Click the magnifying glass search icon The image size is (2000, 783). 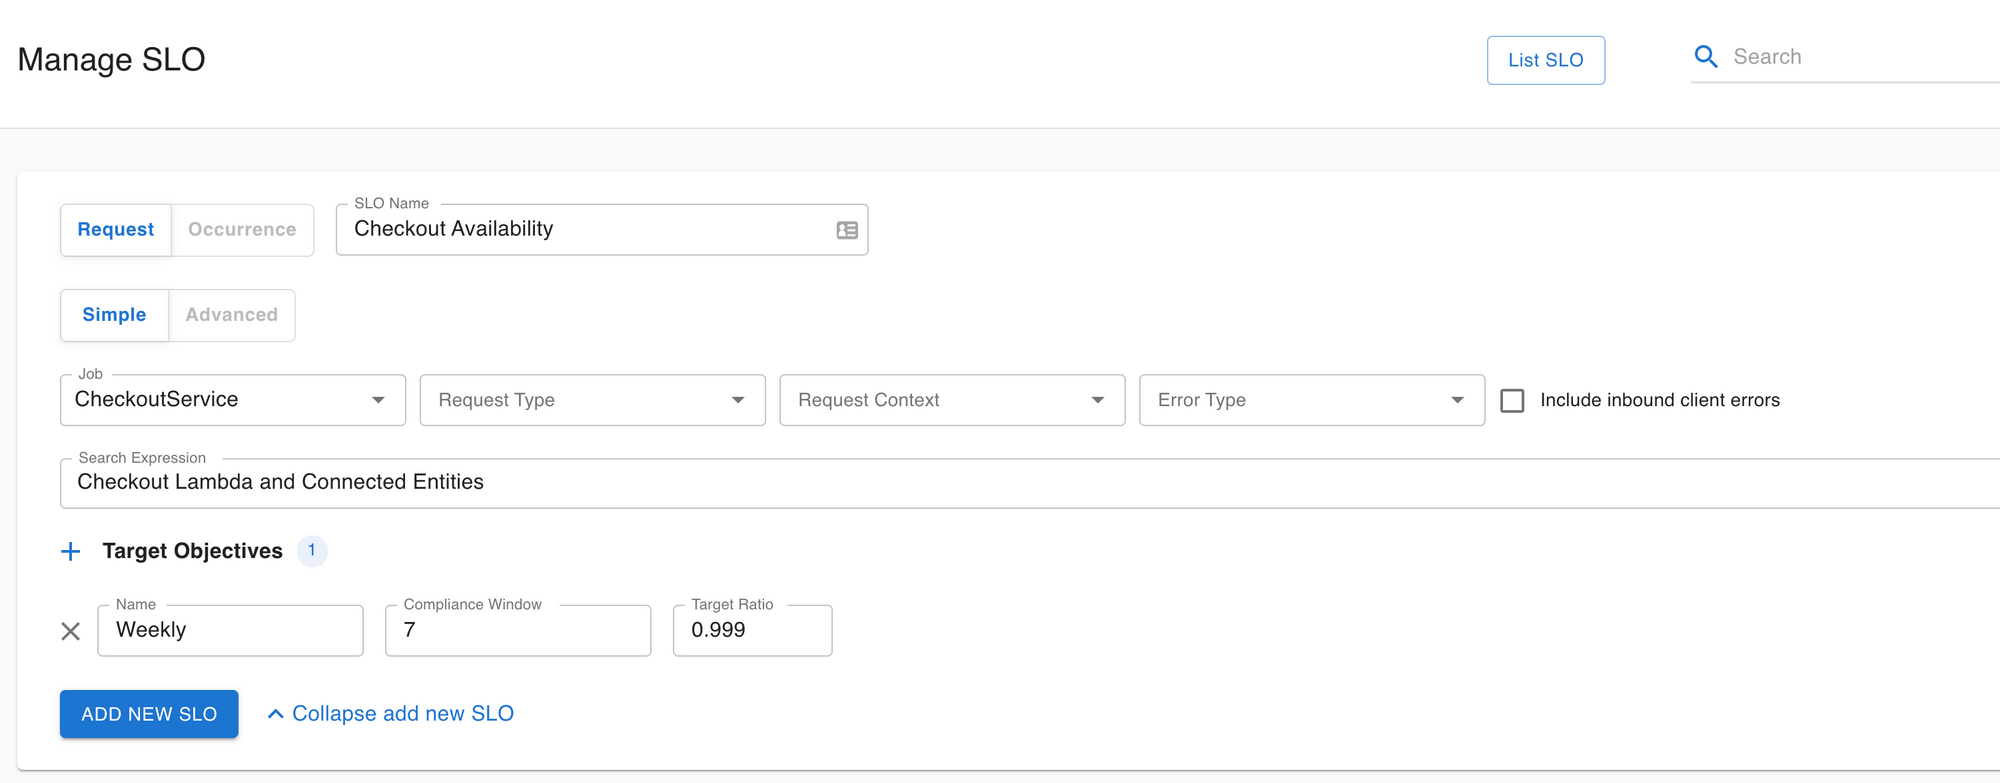tap(1705, 57)
